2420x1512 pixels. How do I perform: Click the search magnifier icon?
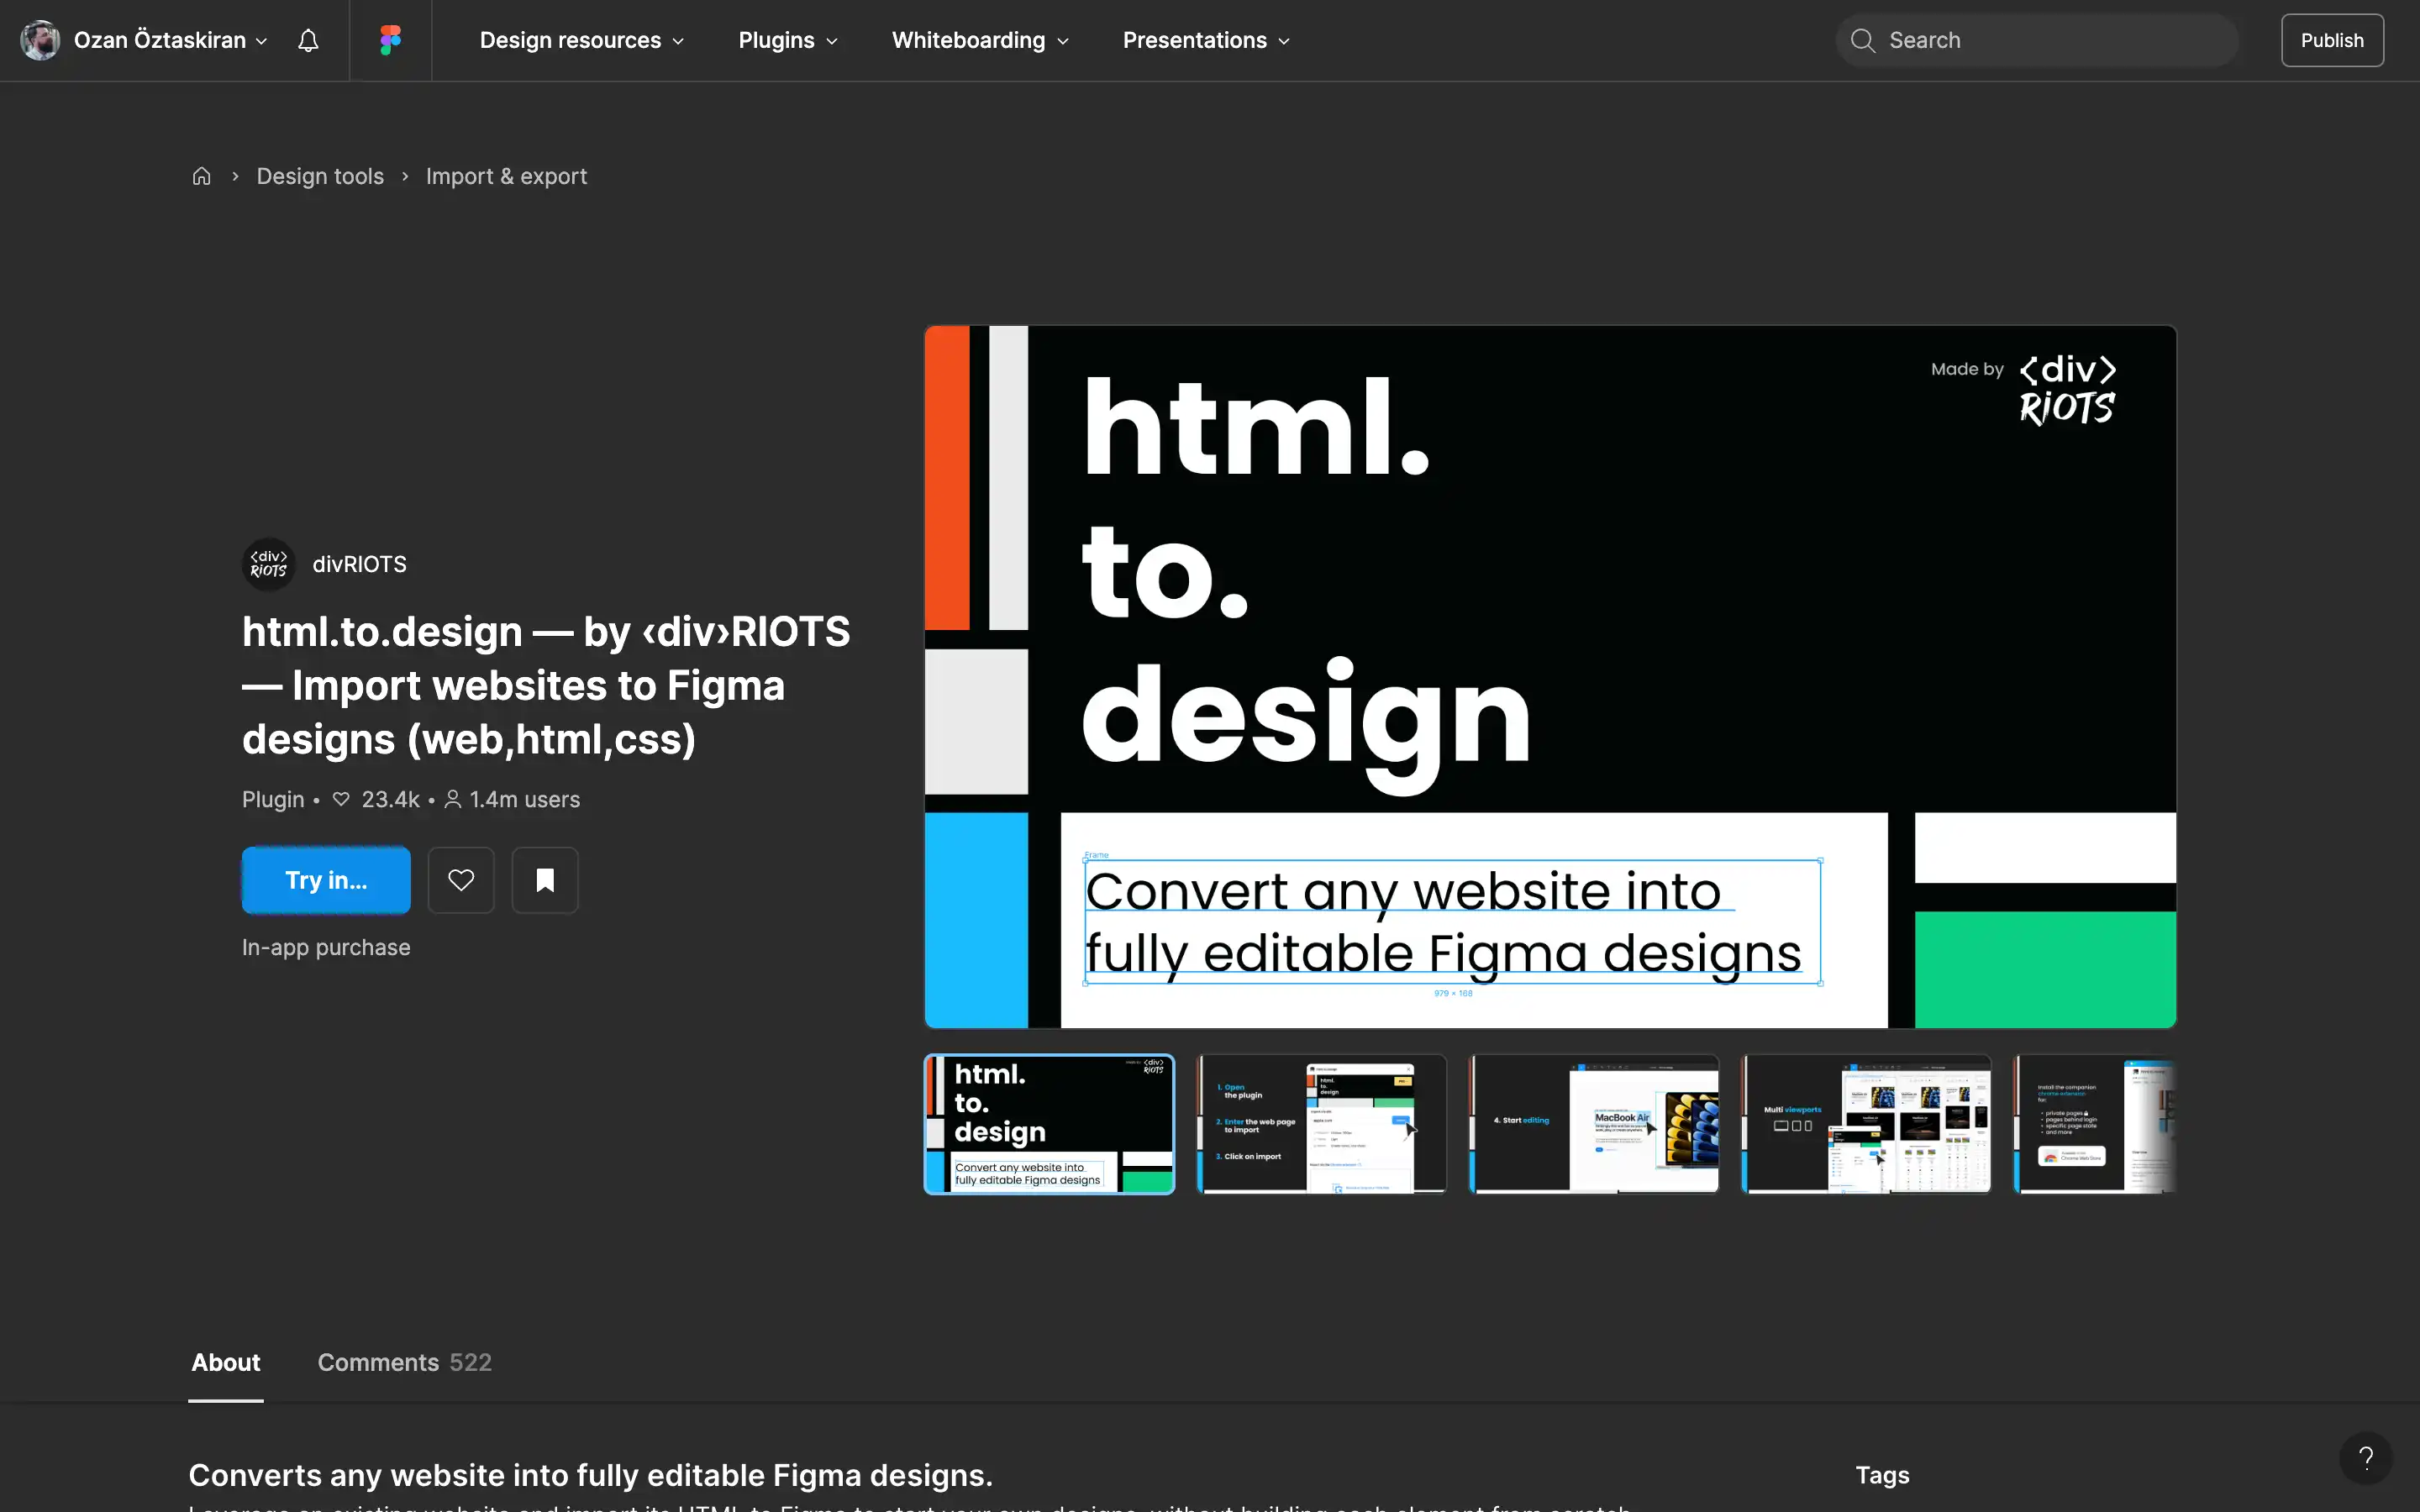pos(1862,40)
